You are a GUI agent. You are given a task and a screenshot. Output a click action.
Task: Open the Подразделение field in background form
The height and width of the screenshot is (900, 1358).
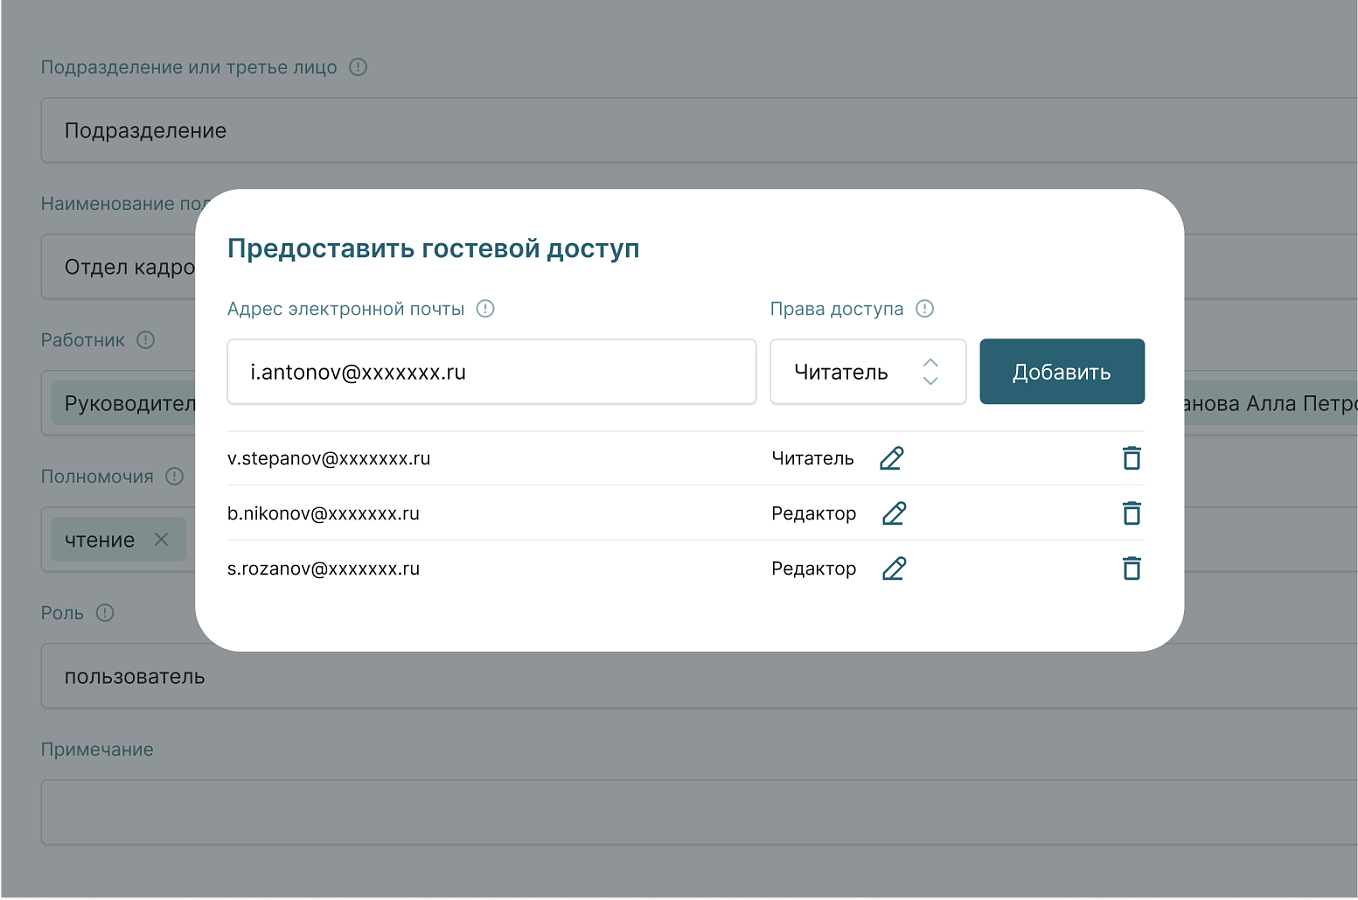click(x=699, y=130)
